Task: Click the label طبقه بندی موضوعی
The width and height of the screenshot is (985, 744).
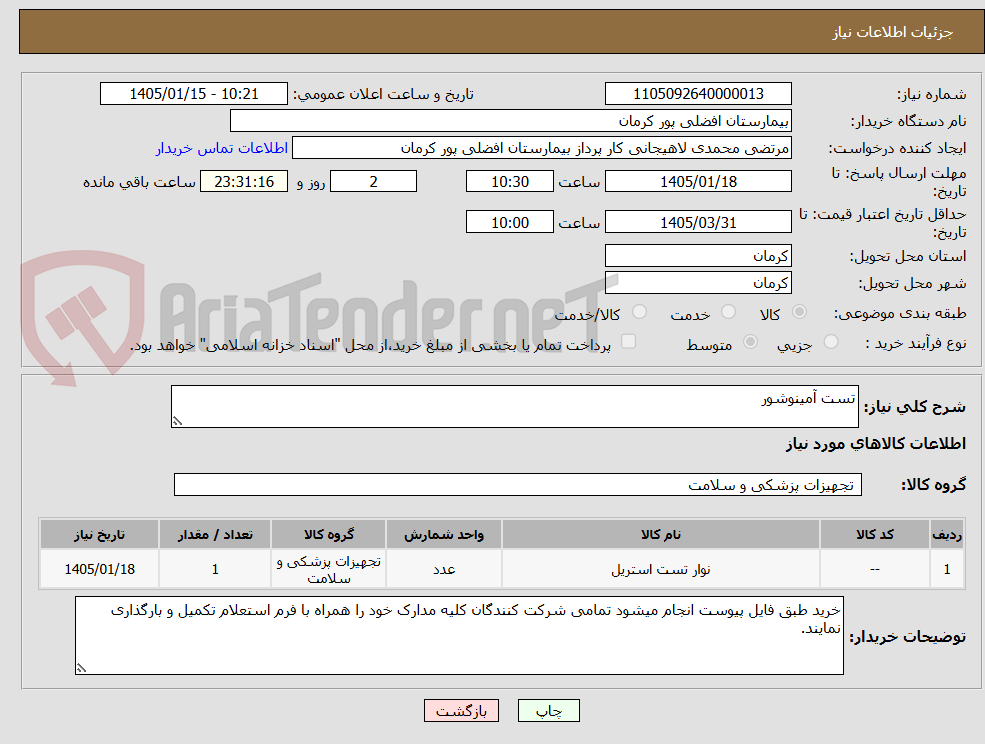Action: click(x=900, y=313)
